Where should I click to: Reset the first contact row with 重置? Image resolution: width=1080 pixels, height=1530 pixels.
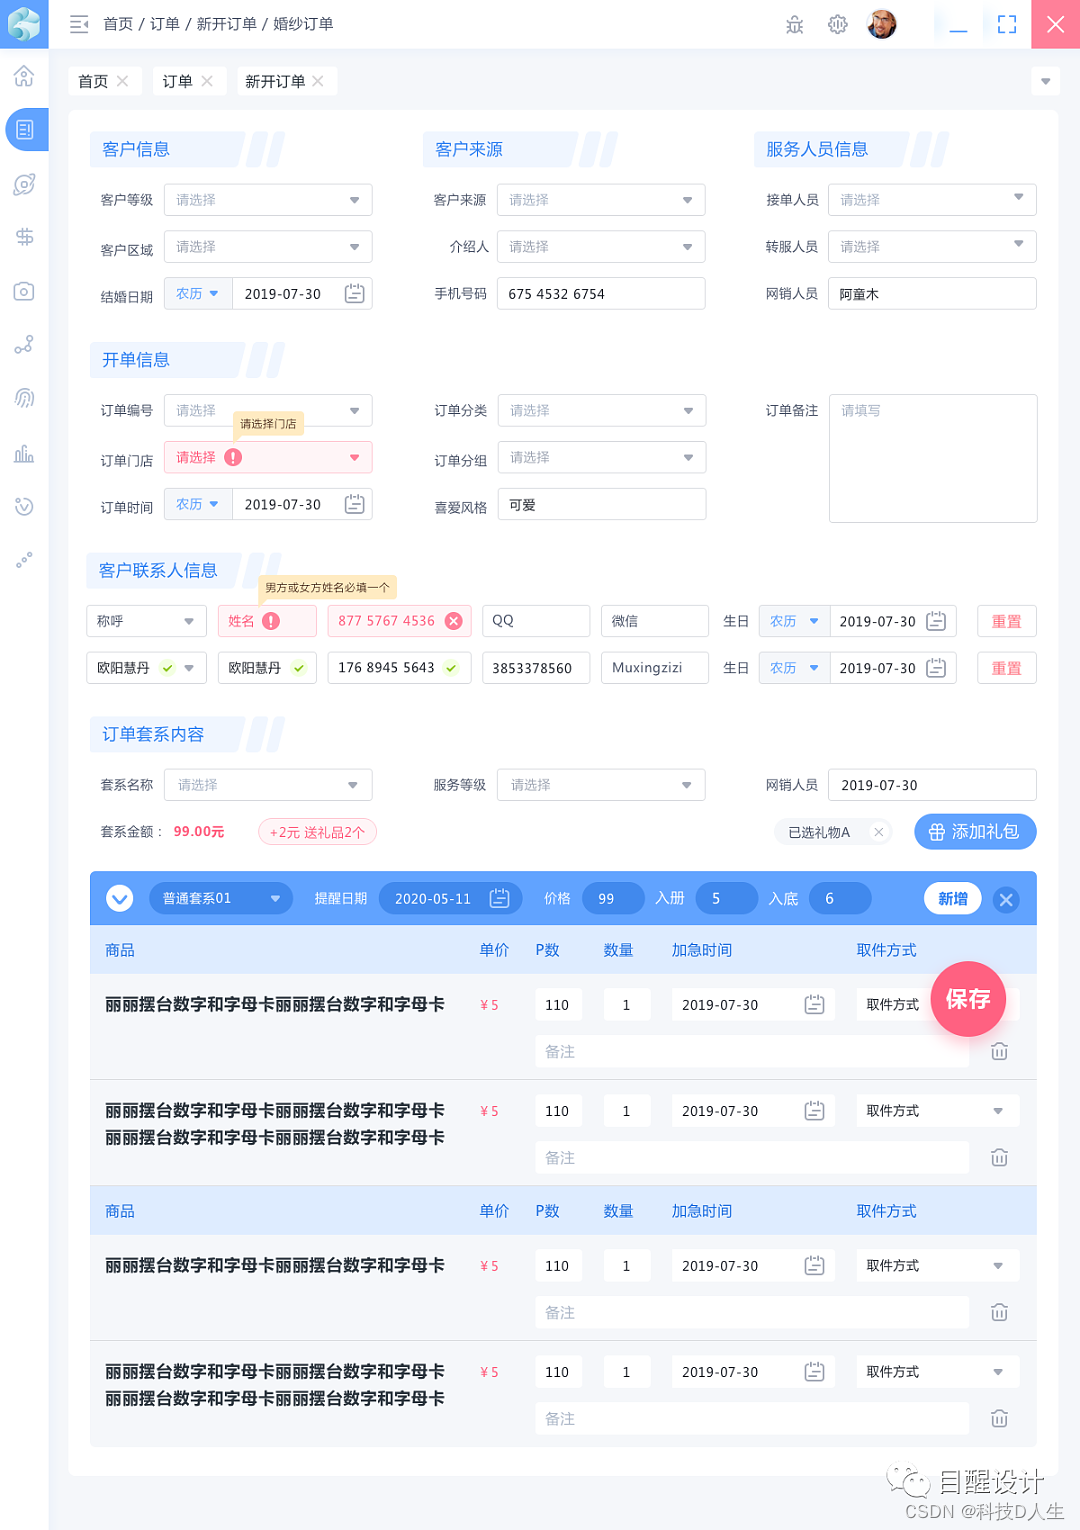click(x=1006, y=621)
